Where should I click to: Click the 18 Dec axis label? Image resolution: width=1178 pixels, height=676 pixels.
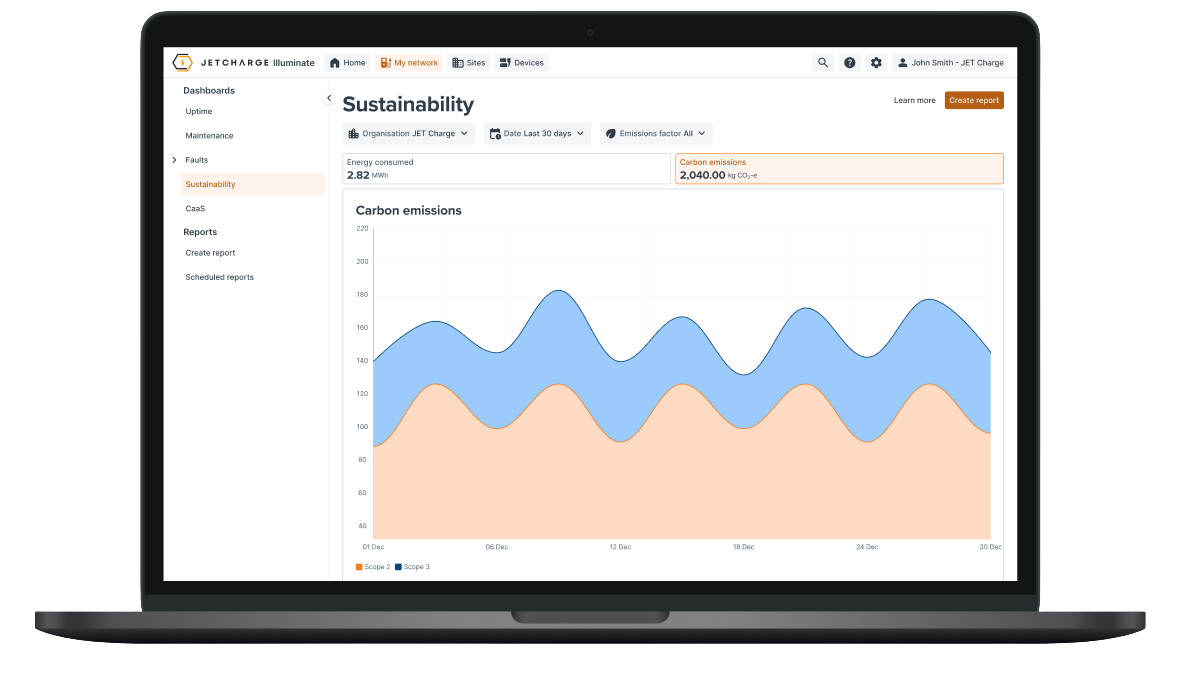pyautogui.click(x=744, y=547)
